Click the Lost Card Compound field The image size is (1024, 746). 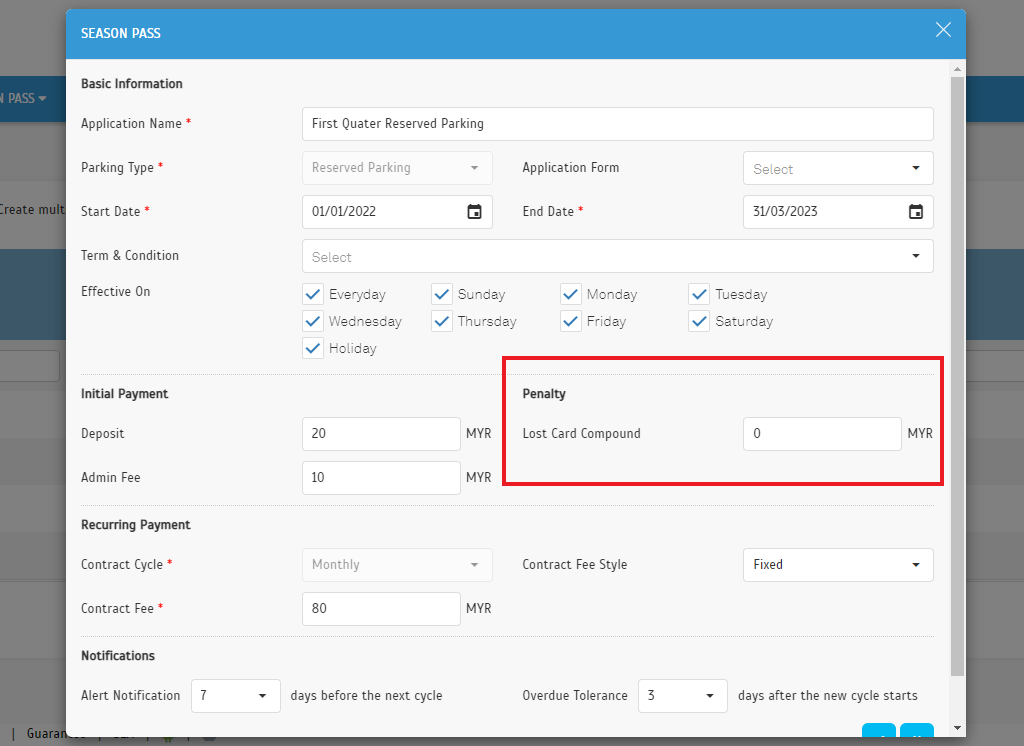pyautogui.click(x=822, y=434)
